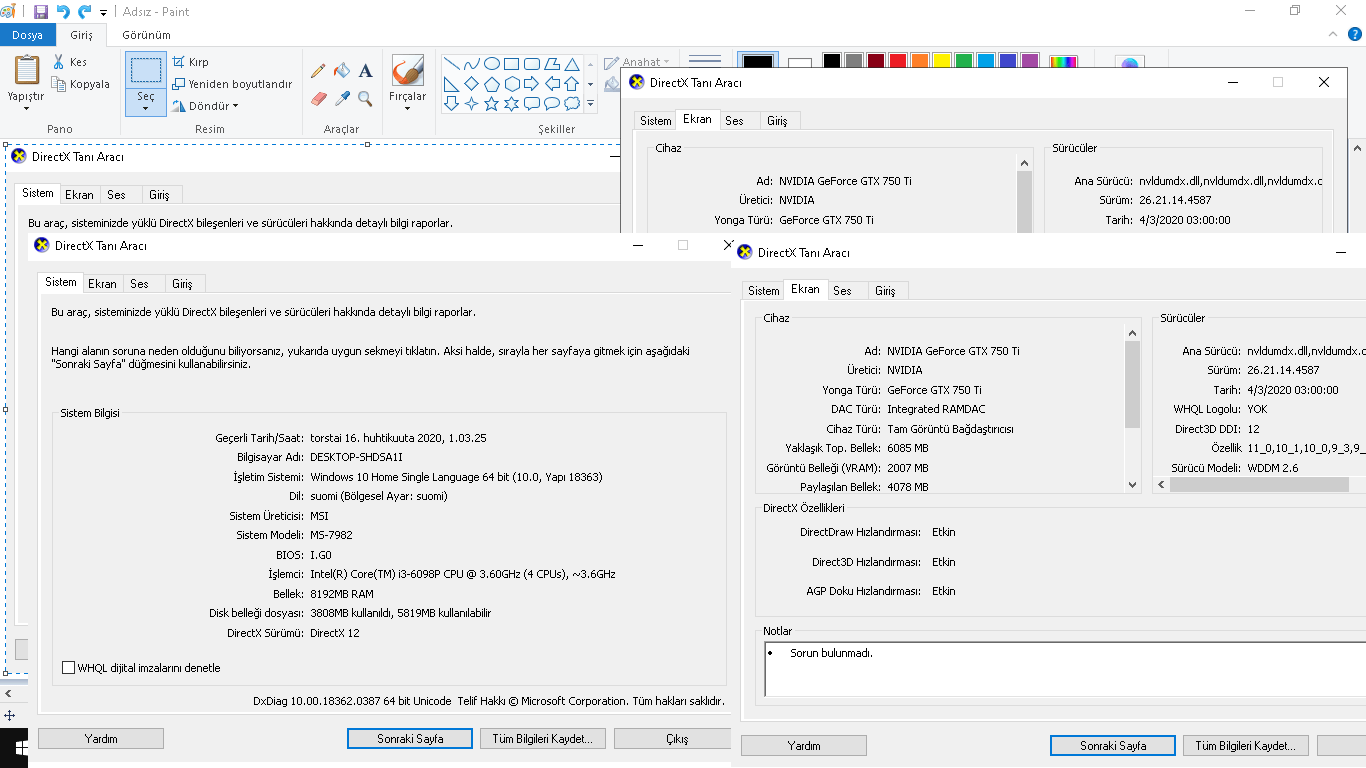Choose the Rounded rectangle shape

pyautogui.click(x=531, y=64)
